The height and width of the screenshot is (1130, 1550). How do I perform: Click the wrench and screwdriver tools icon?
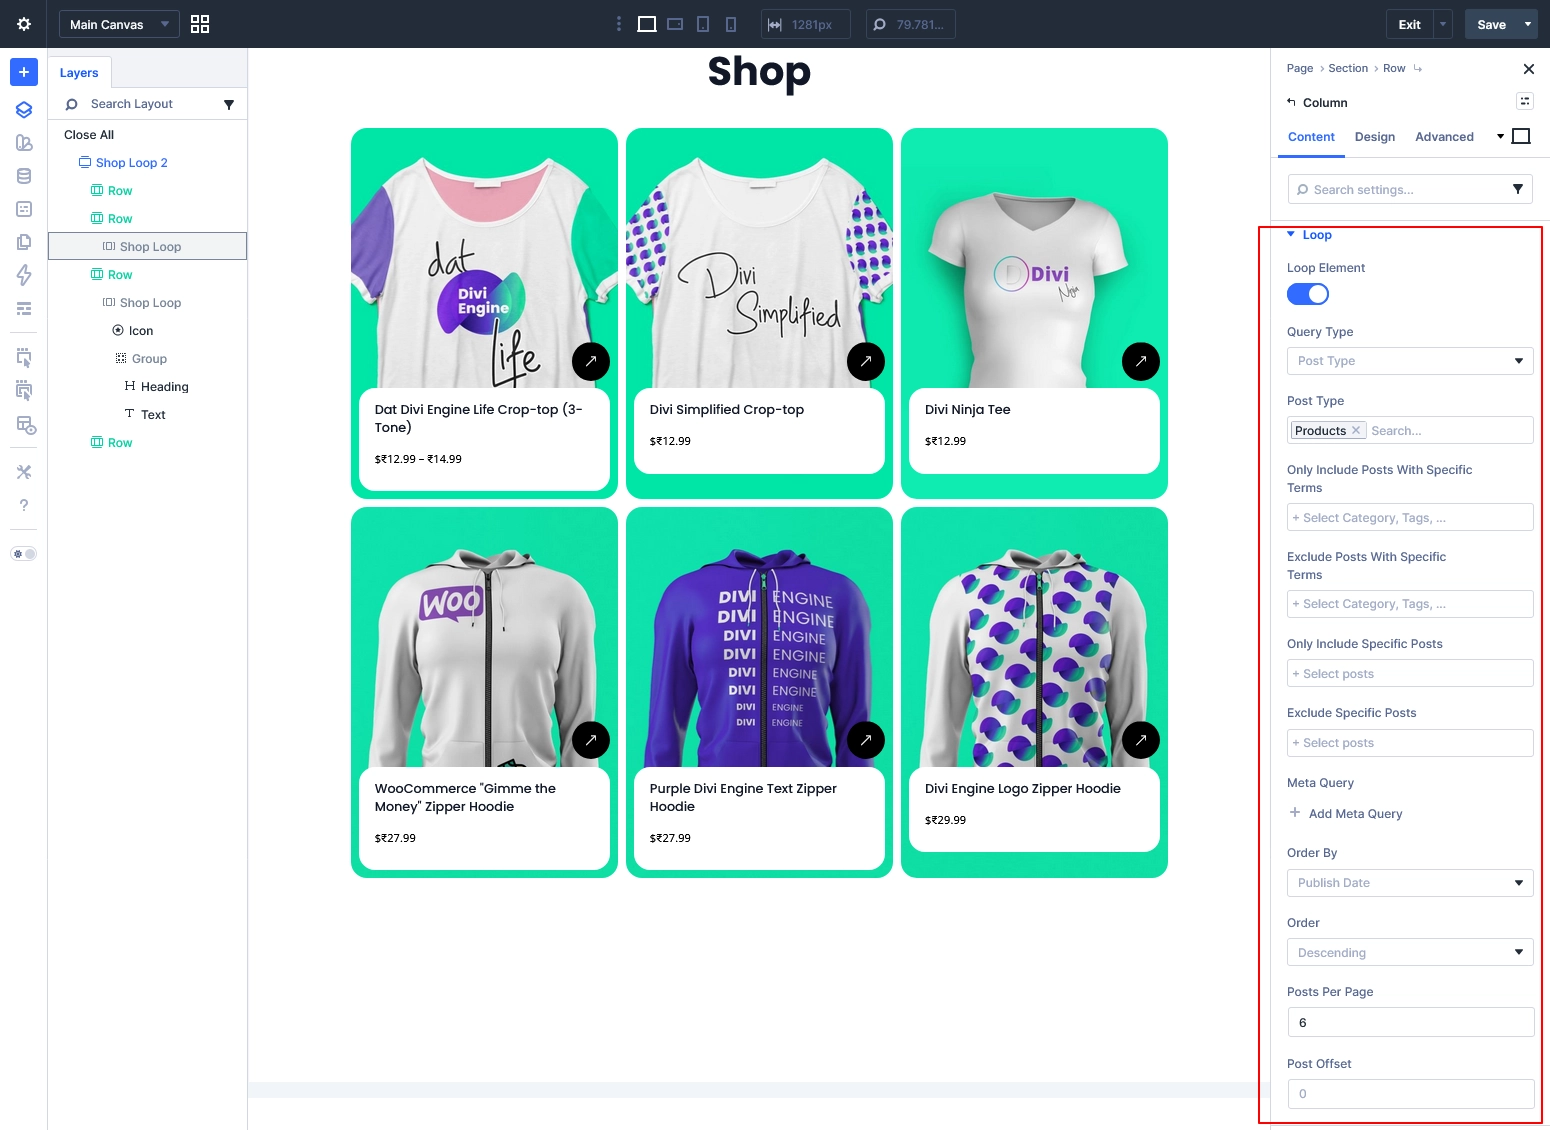[23, 471]
